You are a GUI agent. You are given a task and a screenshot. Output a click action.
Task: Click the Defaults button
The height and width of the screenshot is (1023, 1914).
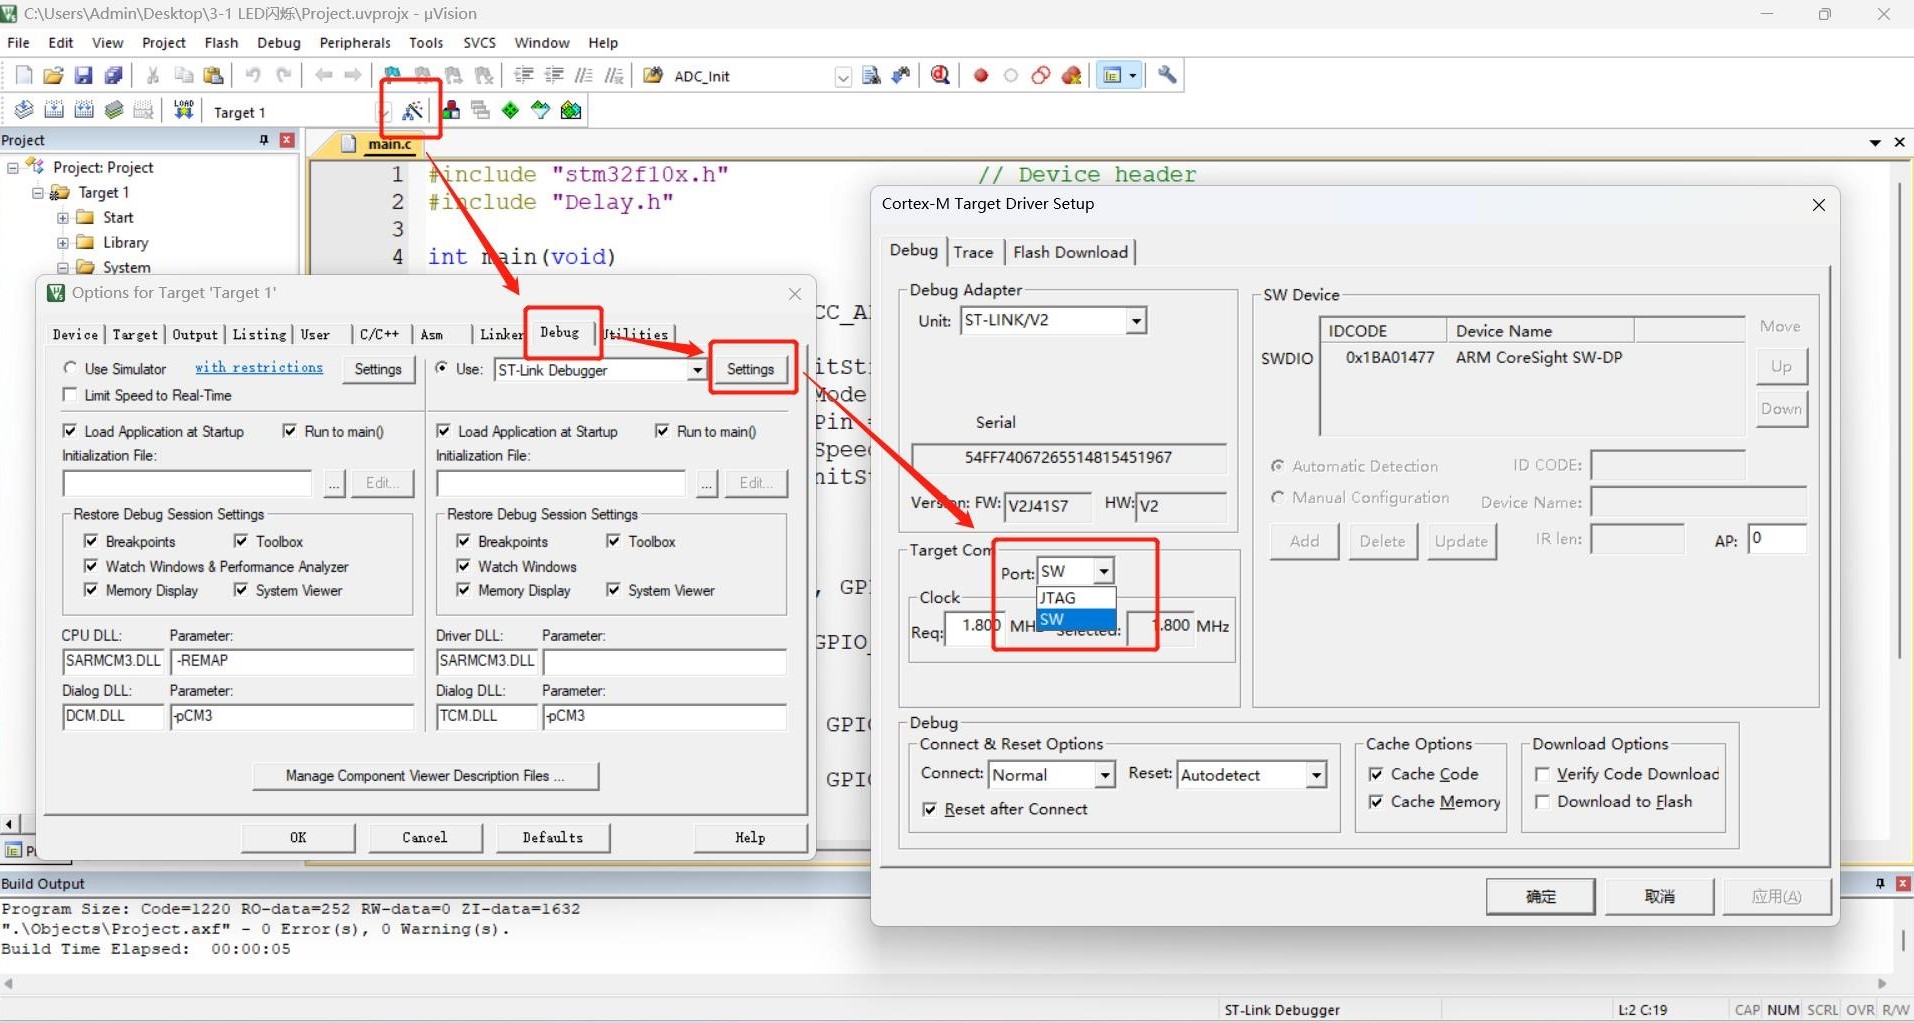[x=552, y=838]
